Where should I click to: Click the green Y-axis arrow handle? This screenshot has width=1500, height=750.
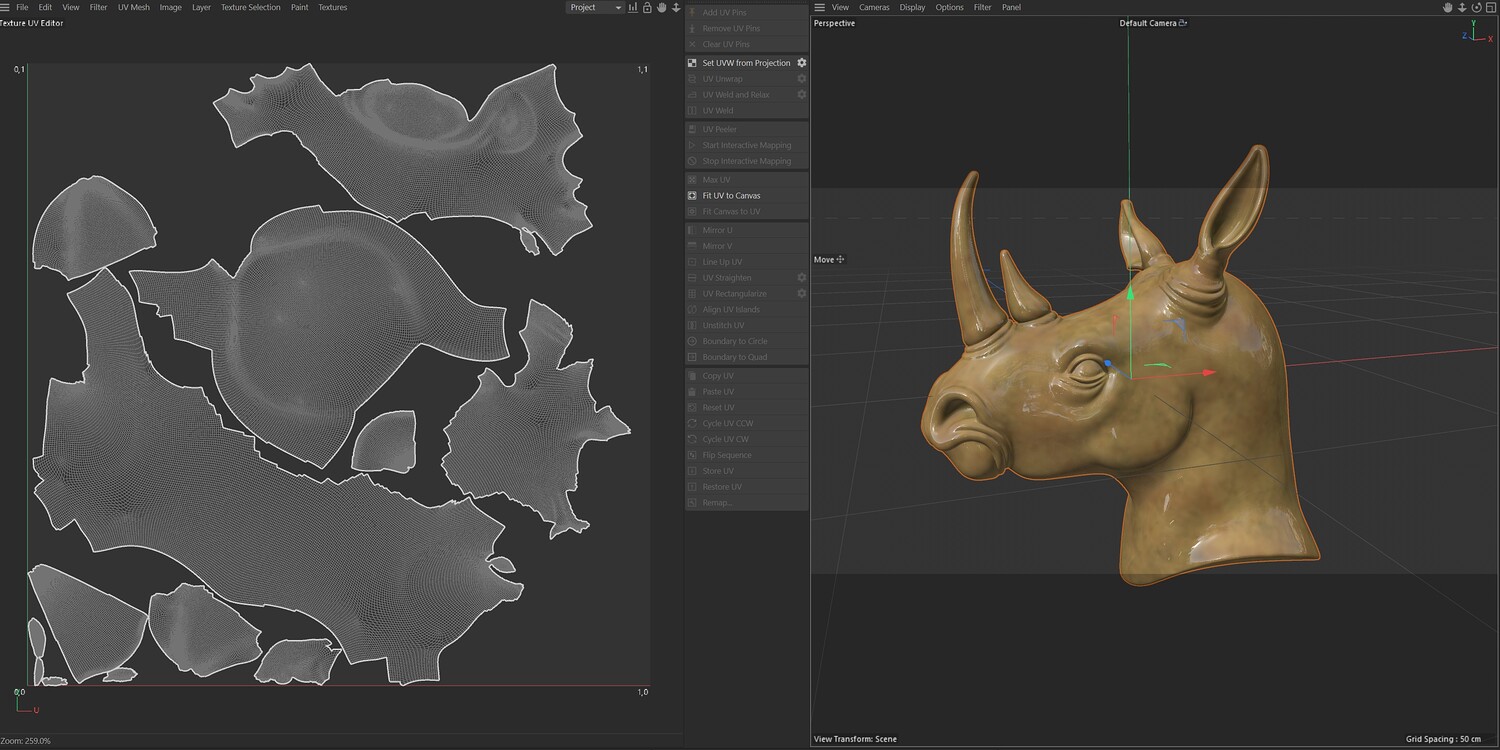1130,294
